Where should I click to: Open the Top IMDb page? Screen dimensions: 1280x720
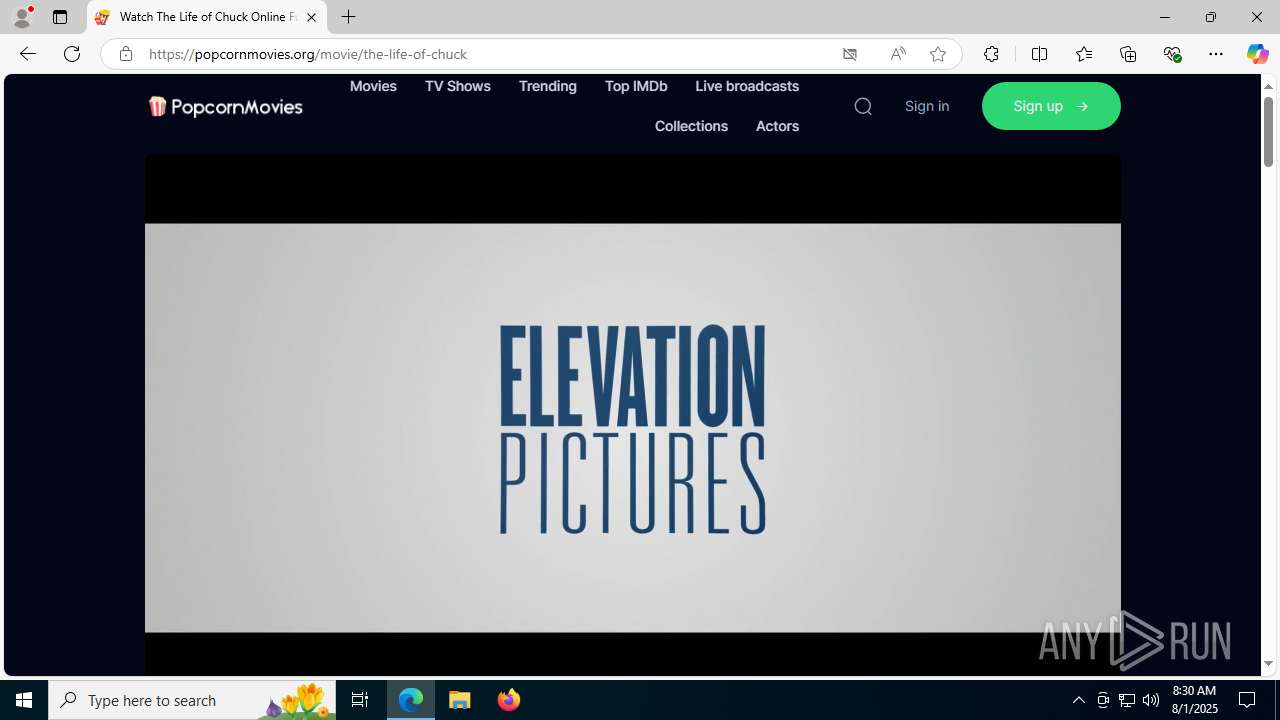(636, 86)
